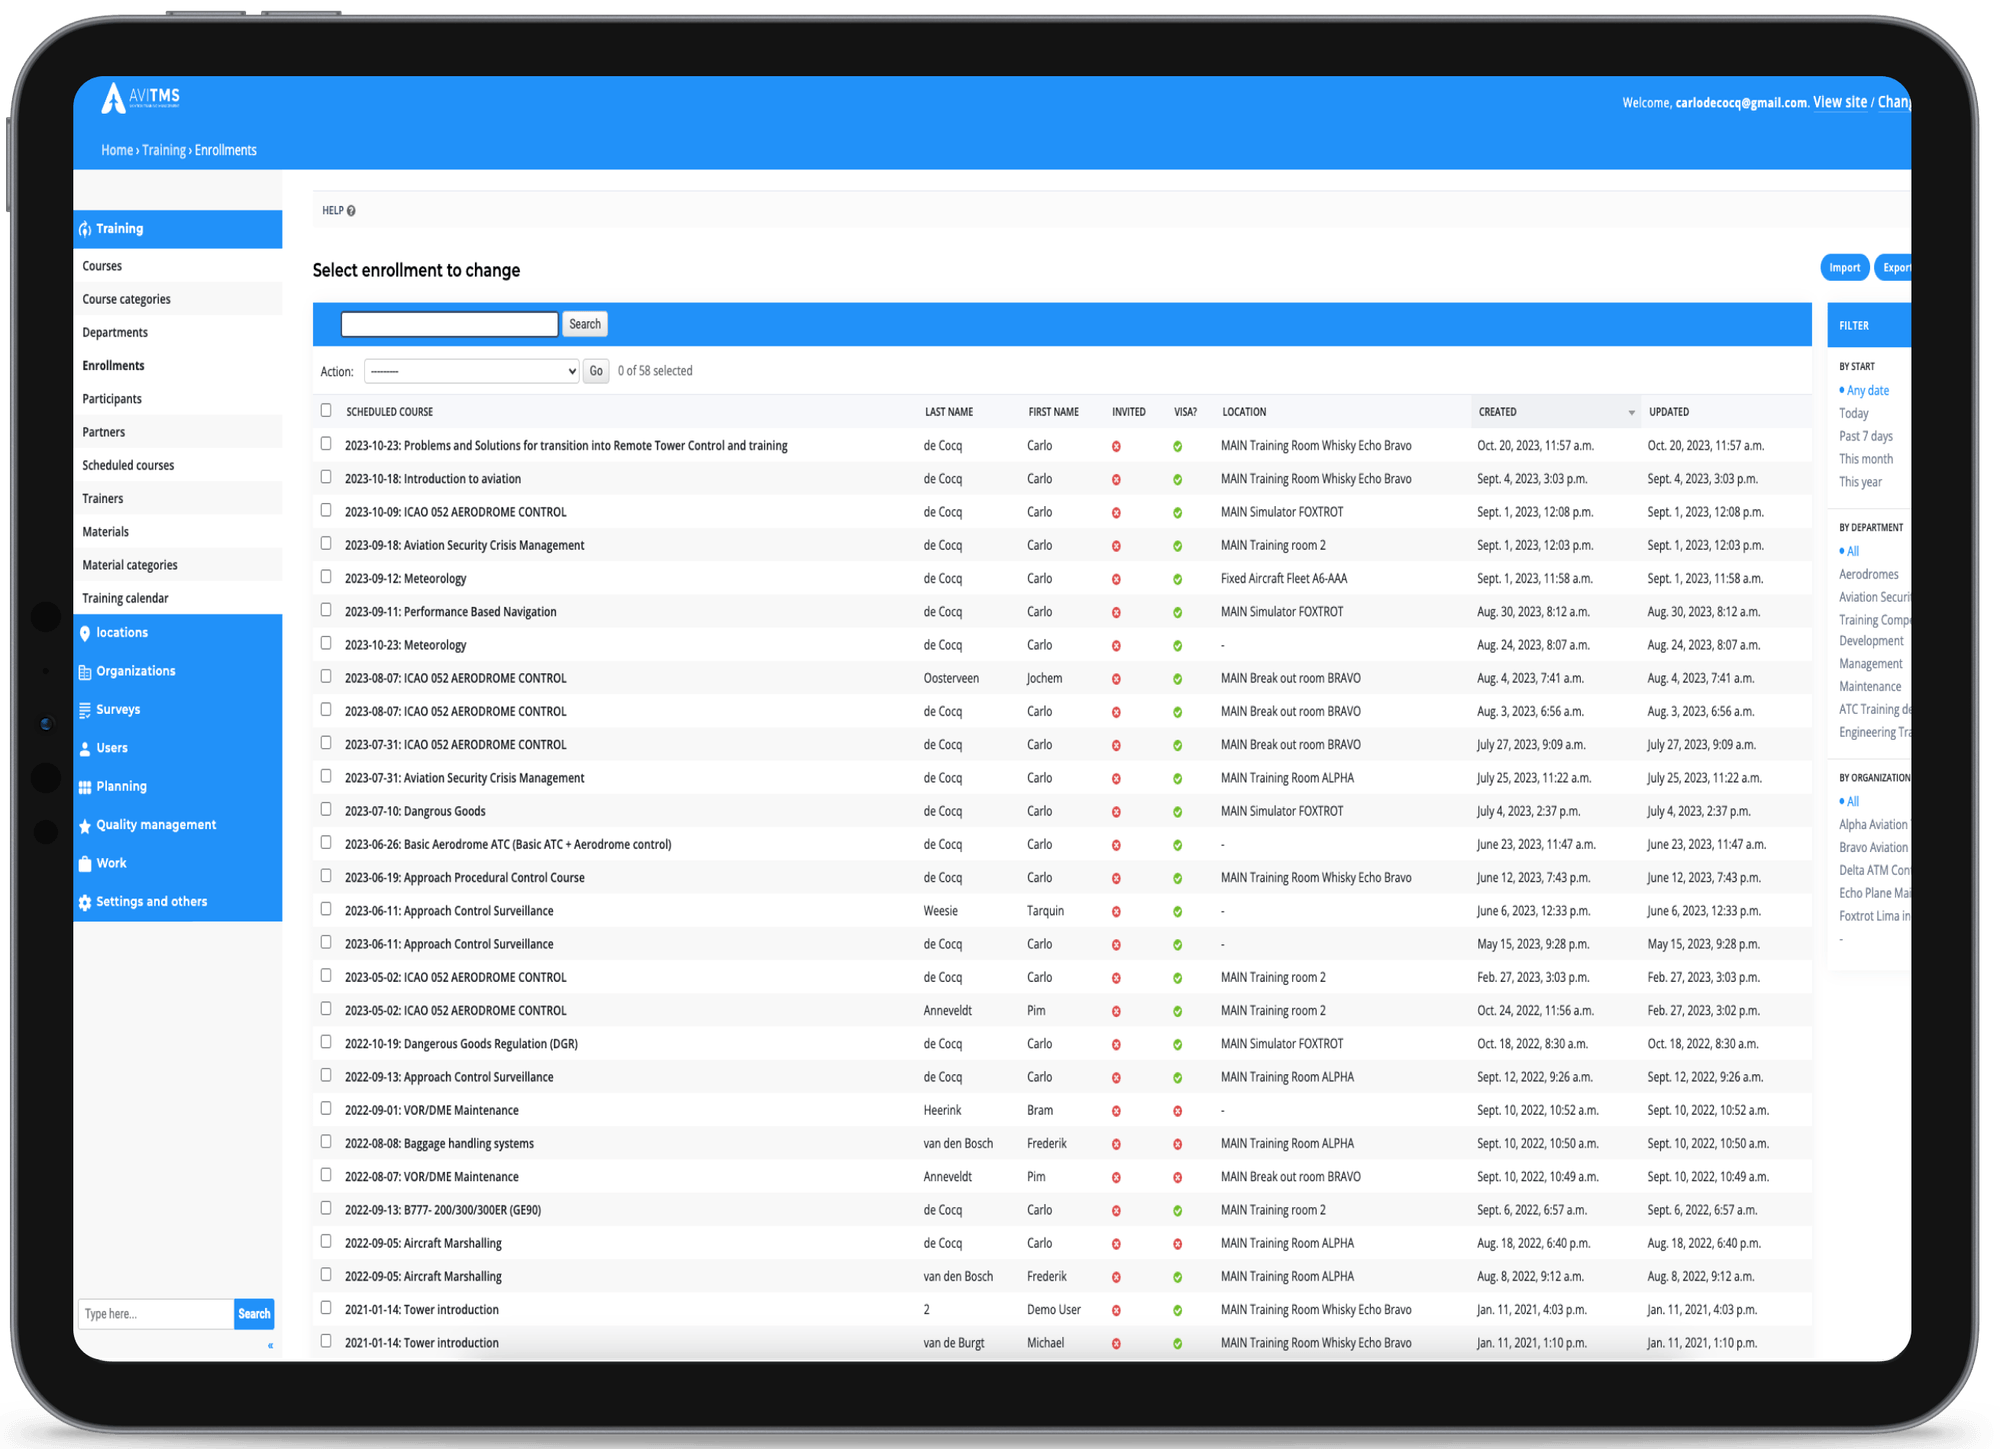2000x1449 pixels.
Task: Collapse sidebar with double-chevron icon
Action: pyautogui.click(x=270, y=1346)
